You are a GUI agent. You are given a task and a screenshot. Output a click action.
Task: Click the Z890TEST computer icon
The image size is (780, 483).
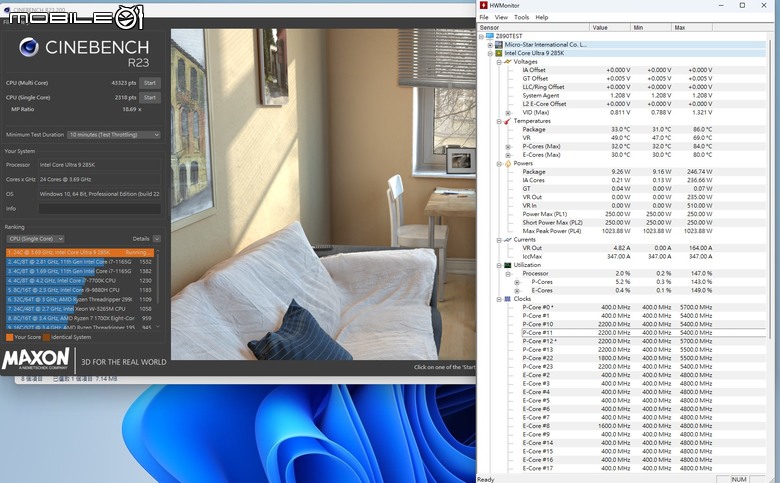pyautogui.click(x=490, y=36)
